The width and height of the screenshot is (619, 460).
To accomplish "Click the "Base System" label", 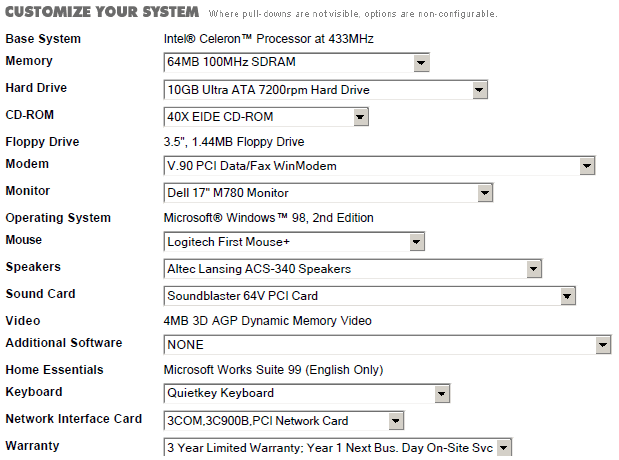I will 43,39.
